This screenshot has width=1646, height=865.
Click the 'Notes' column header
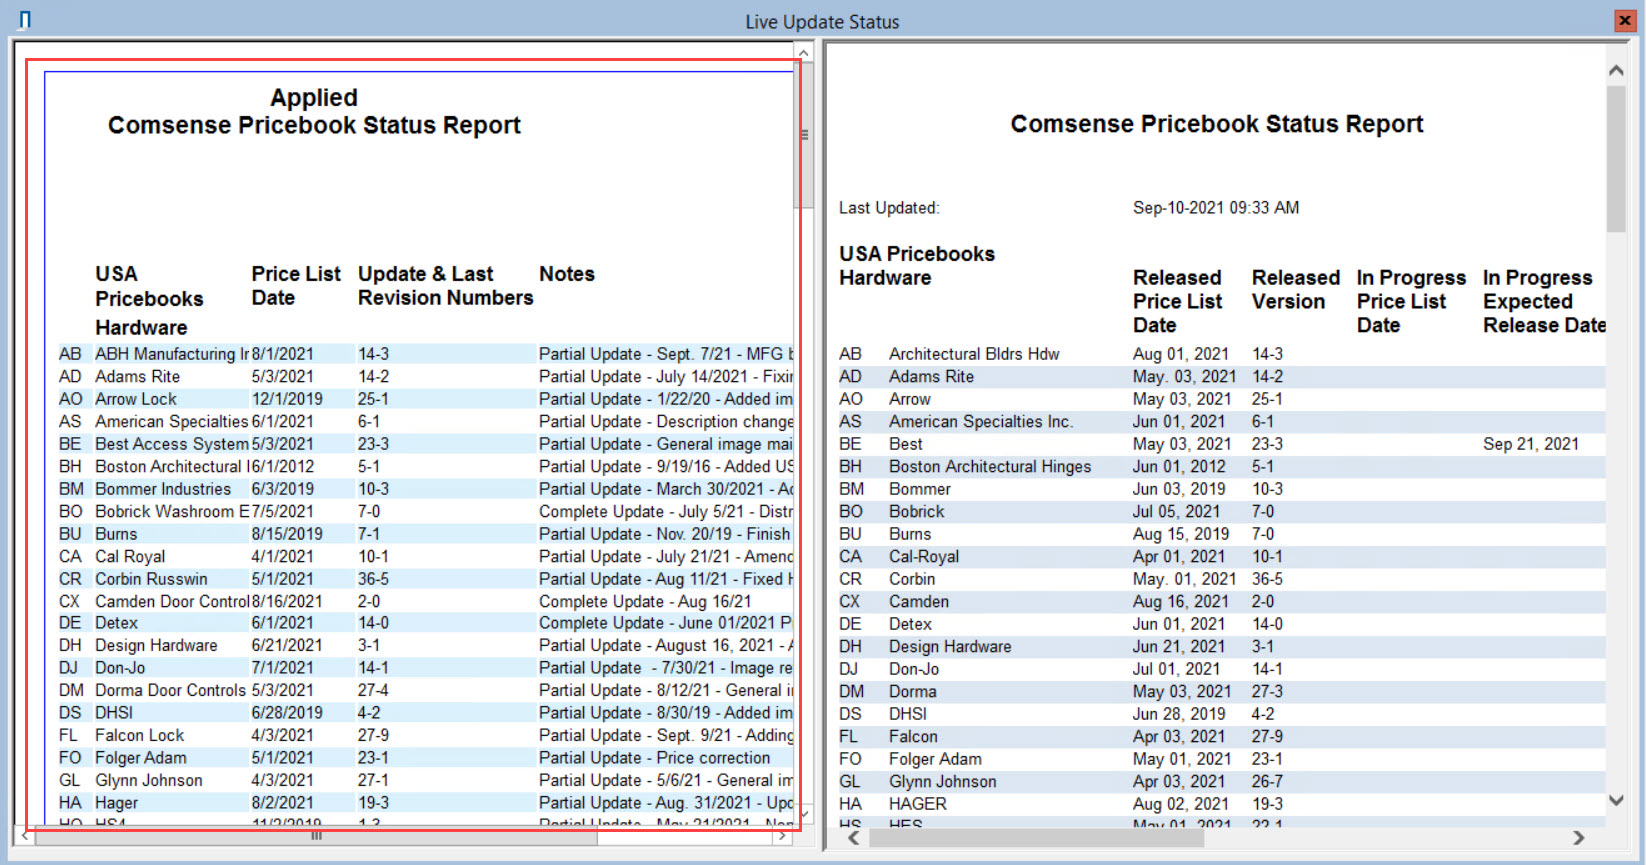tap(567, 274)
